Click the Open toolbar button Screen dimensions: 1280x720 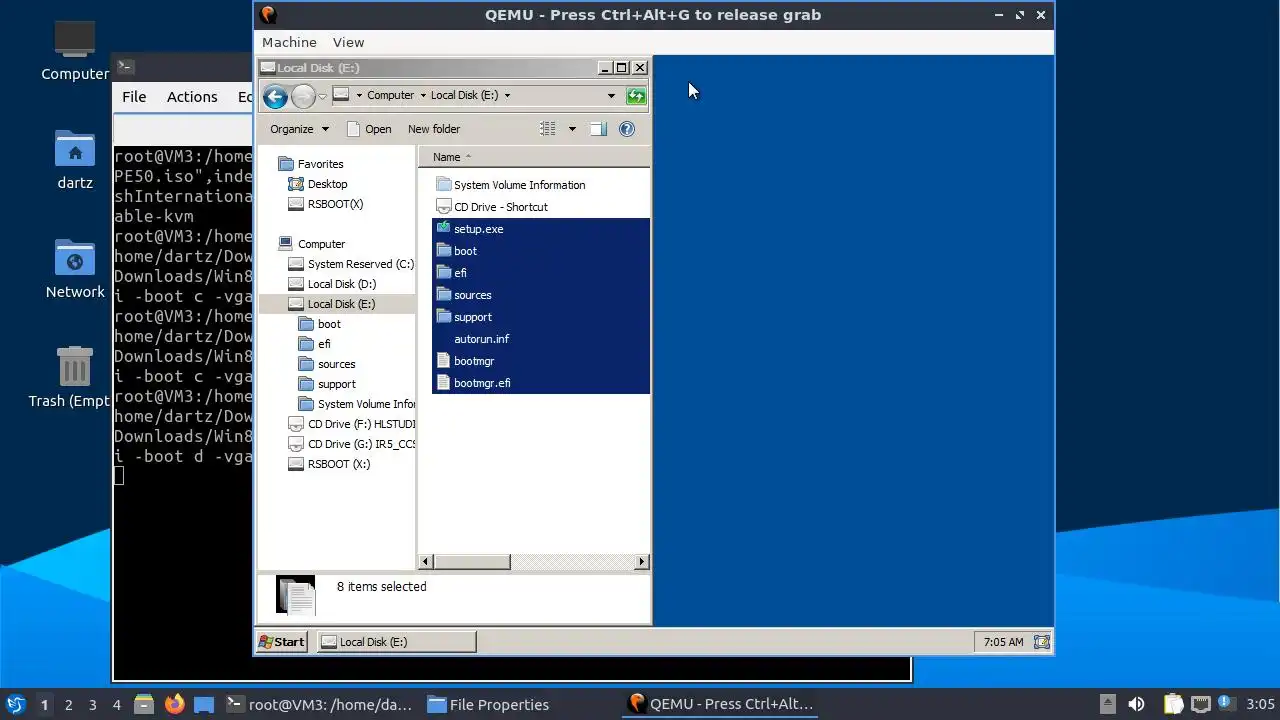(369, 129)
